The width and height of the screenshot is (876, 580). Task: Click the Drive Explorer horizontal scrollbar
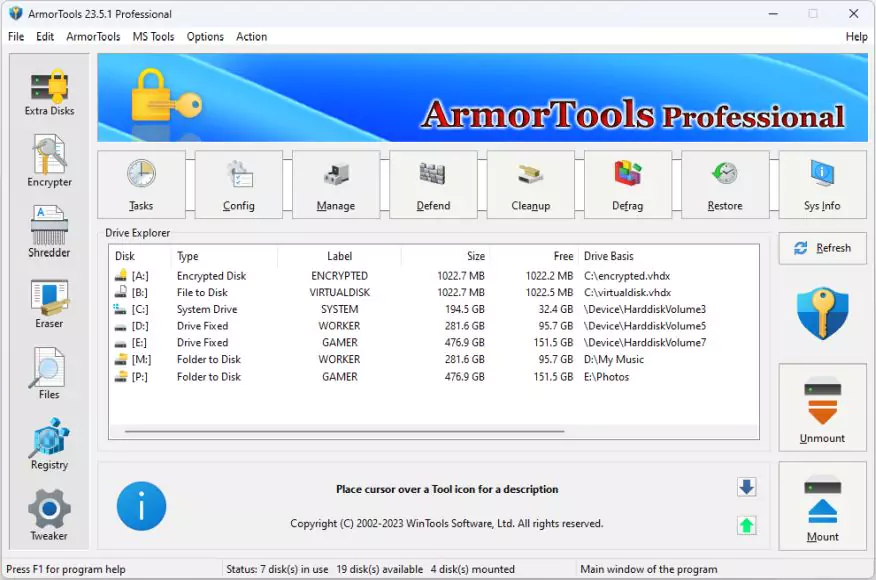(344, 431)
